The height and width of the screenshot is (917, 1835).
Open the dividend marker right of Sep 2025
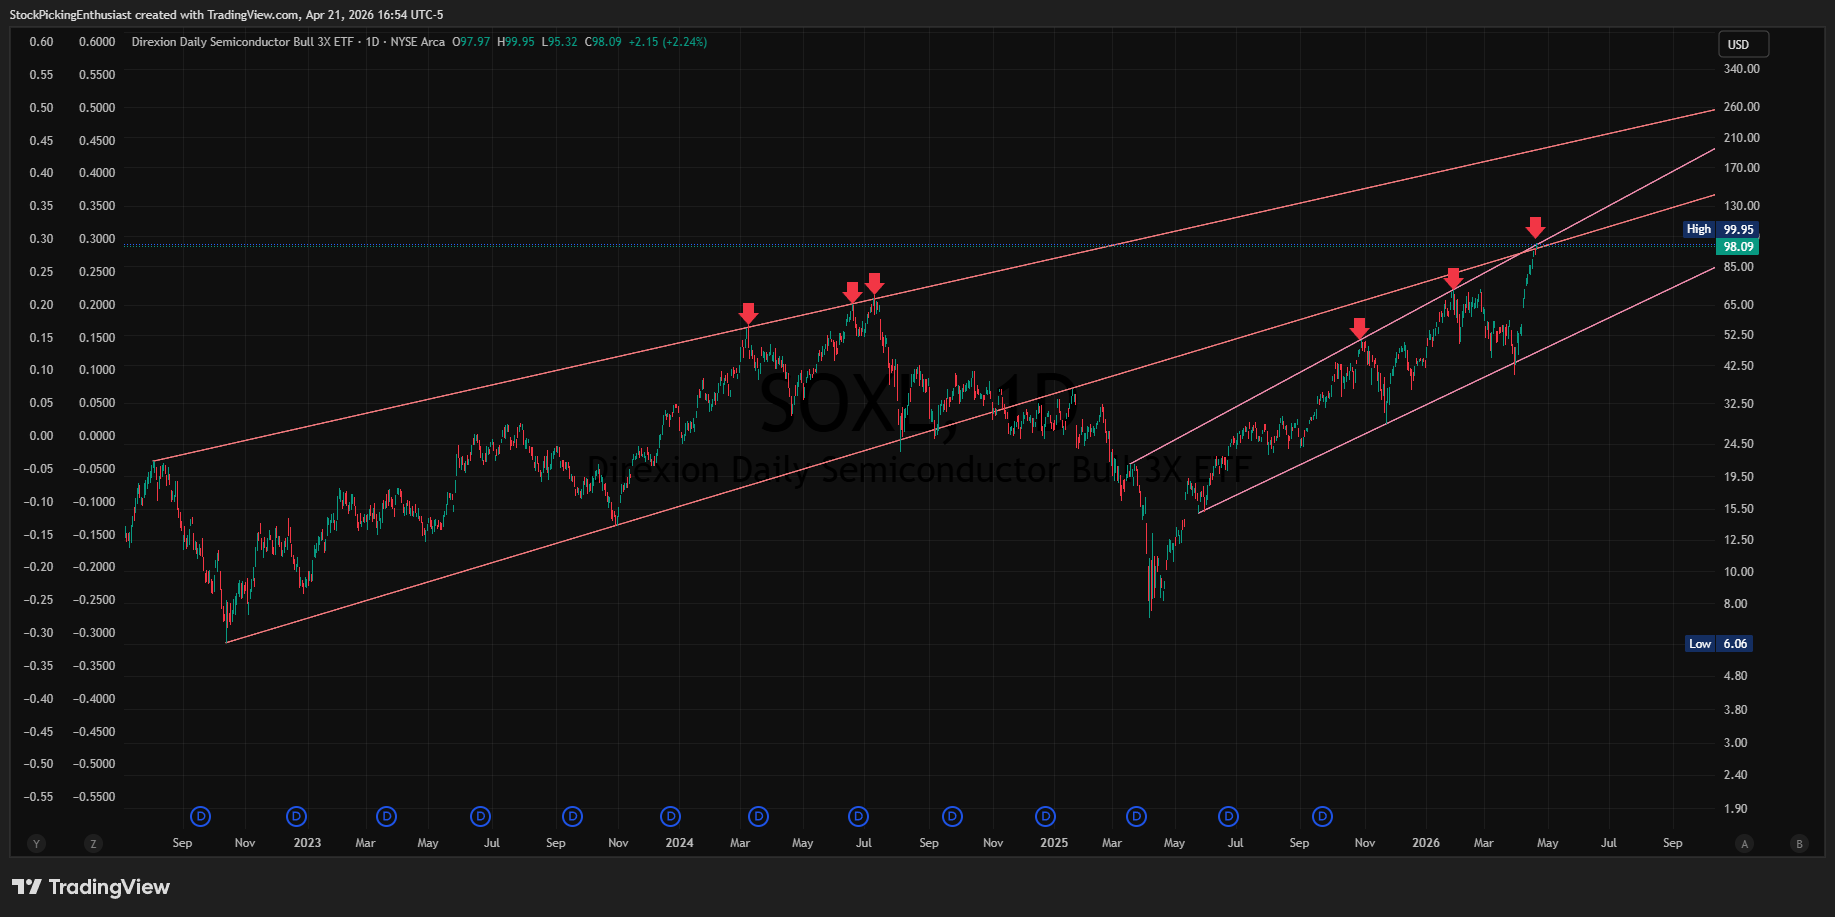(x=1323, y=817)
